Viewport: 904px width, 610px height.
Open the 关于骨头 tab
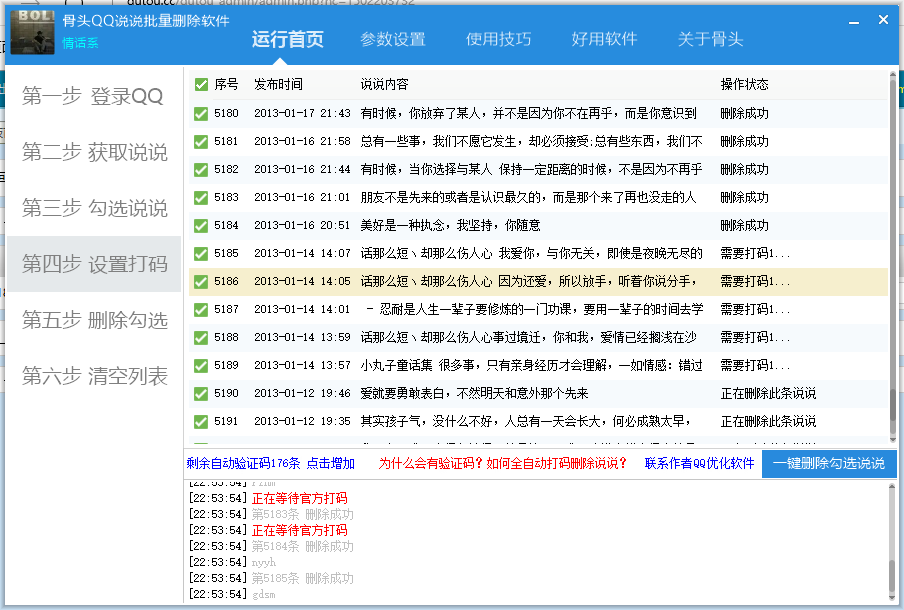click(x=710, y=39)
